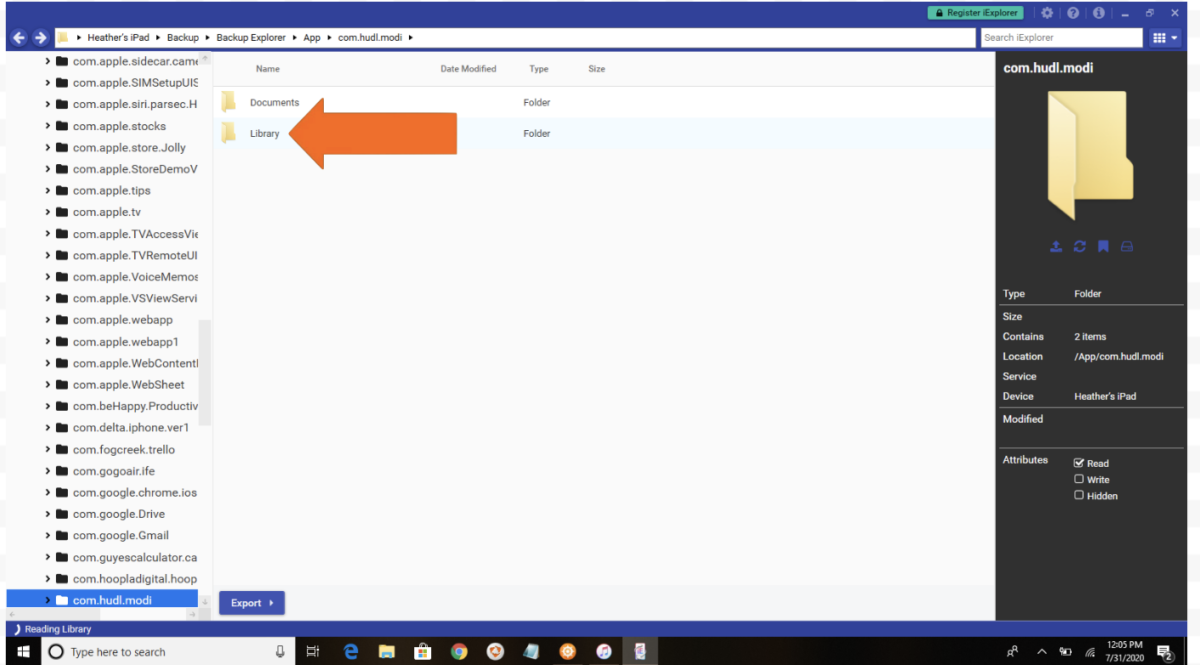This screenshot has height=665, width=1200.
Task: Click the refresh icon in the details panel
Action: coord(1080,246)
